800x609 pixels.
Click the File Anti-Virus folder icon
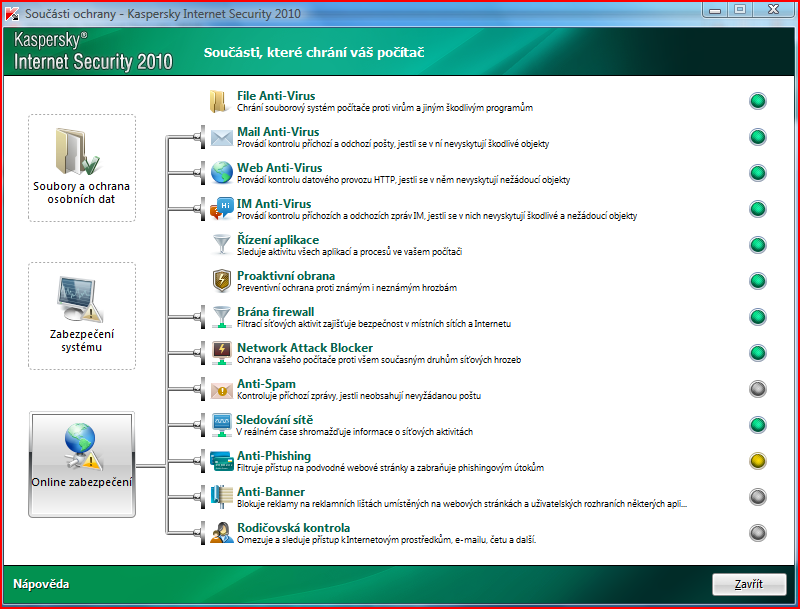220,101
